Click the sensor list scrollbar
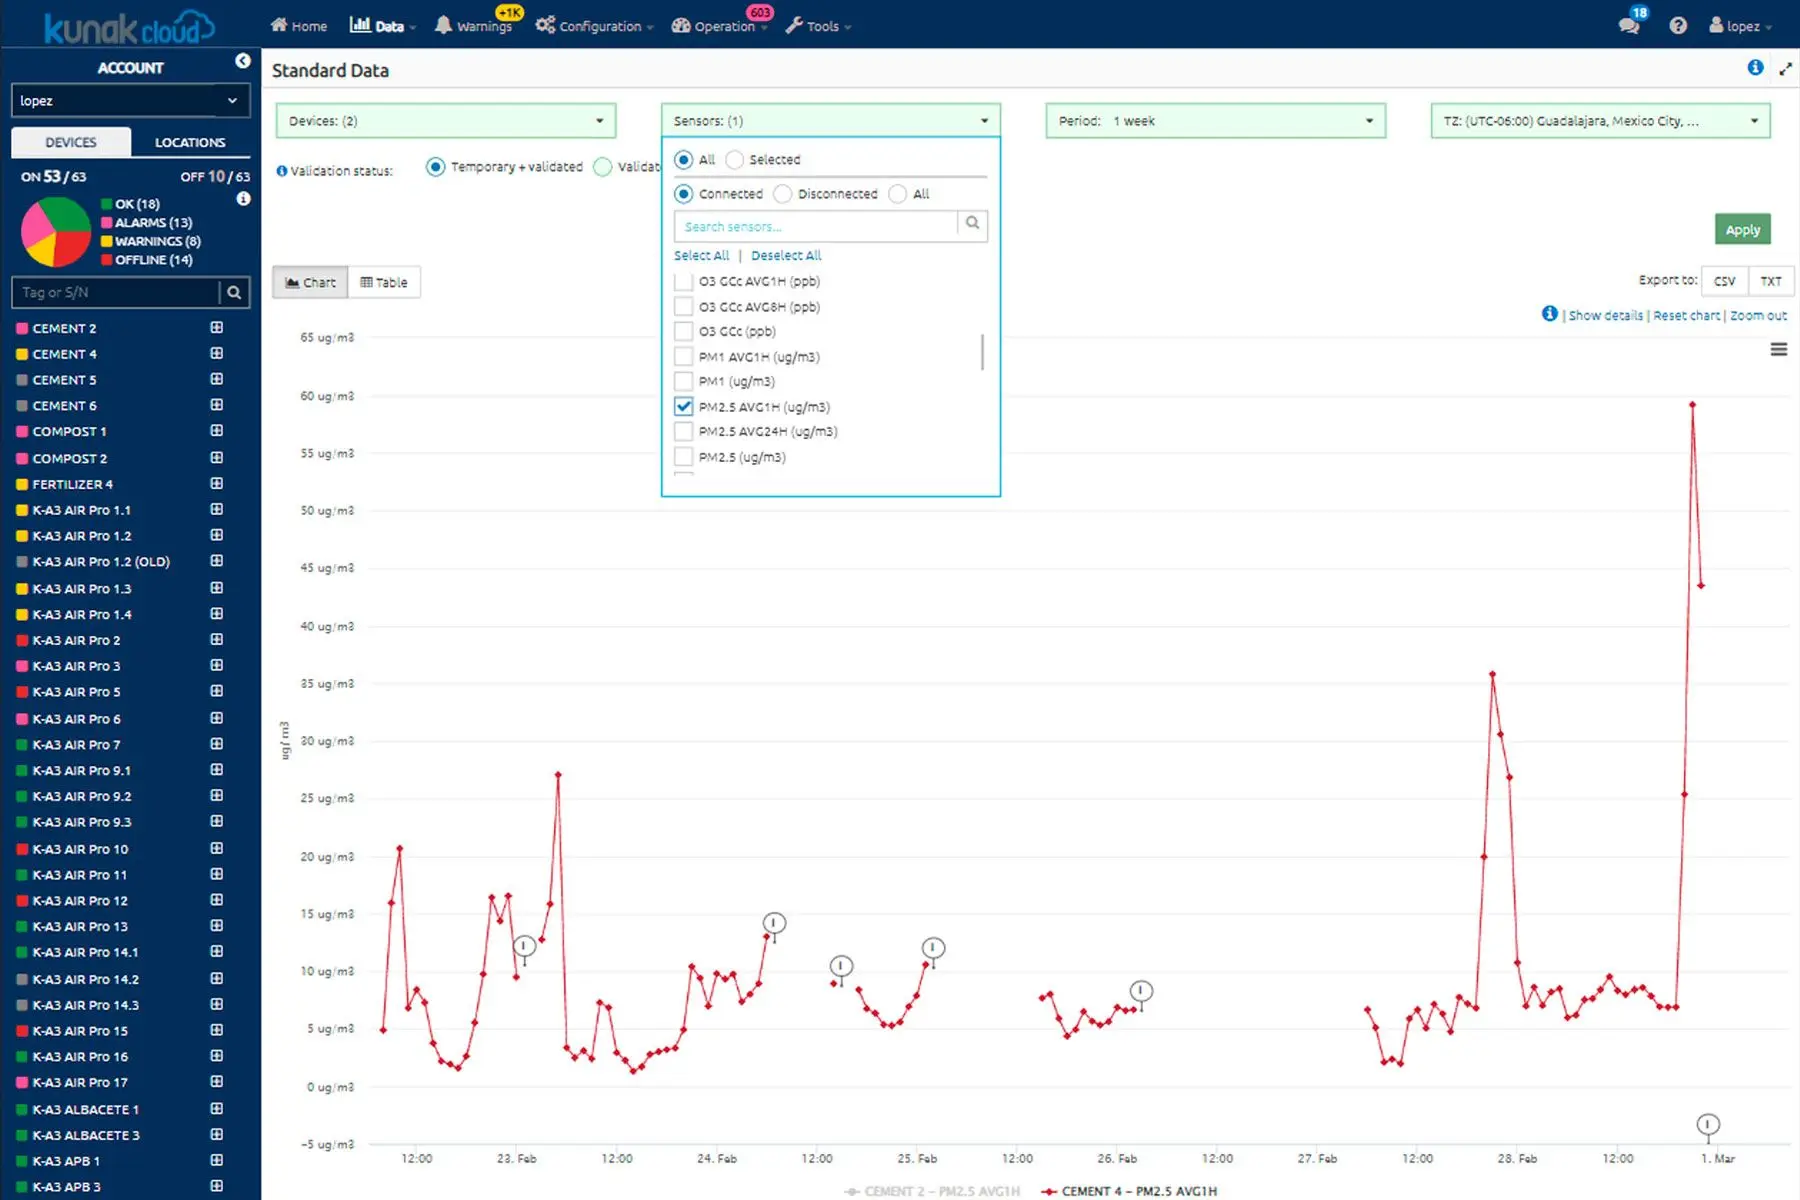 click(x=982, y=352)
